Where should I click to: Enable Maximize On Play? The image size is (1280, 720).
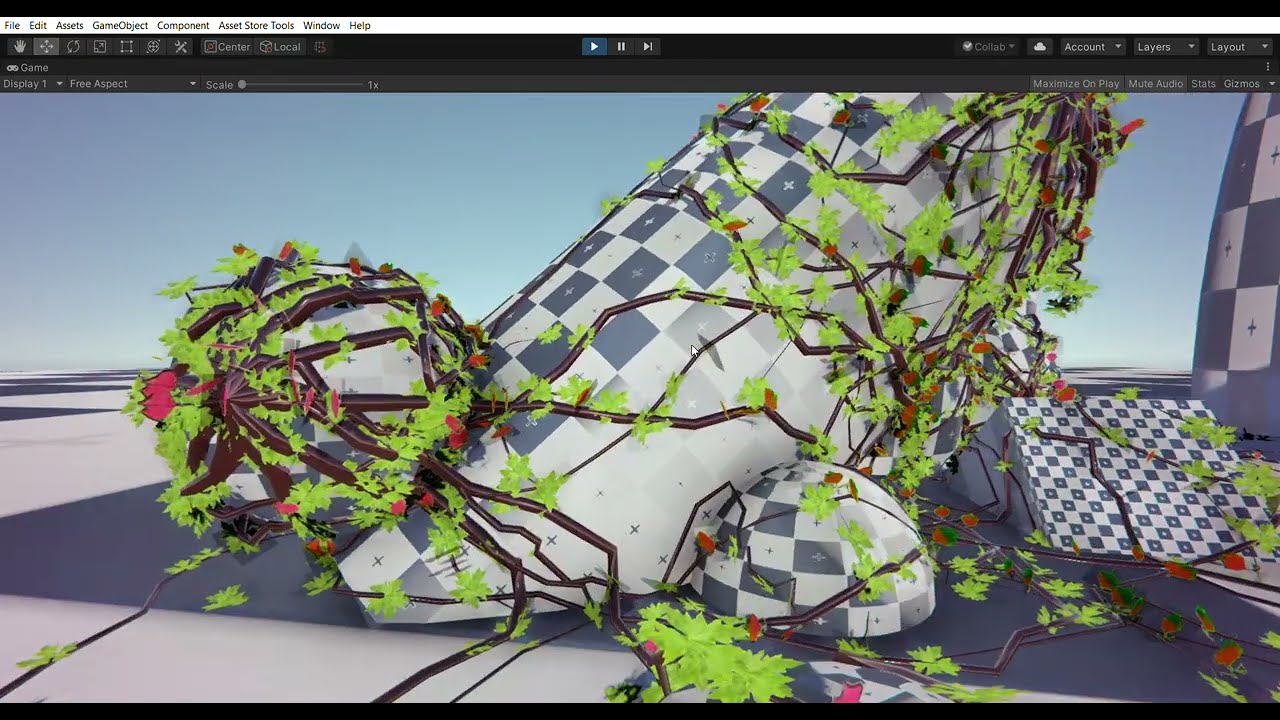tap(1076, 84)
